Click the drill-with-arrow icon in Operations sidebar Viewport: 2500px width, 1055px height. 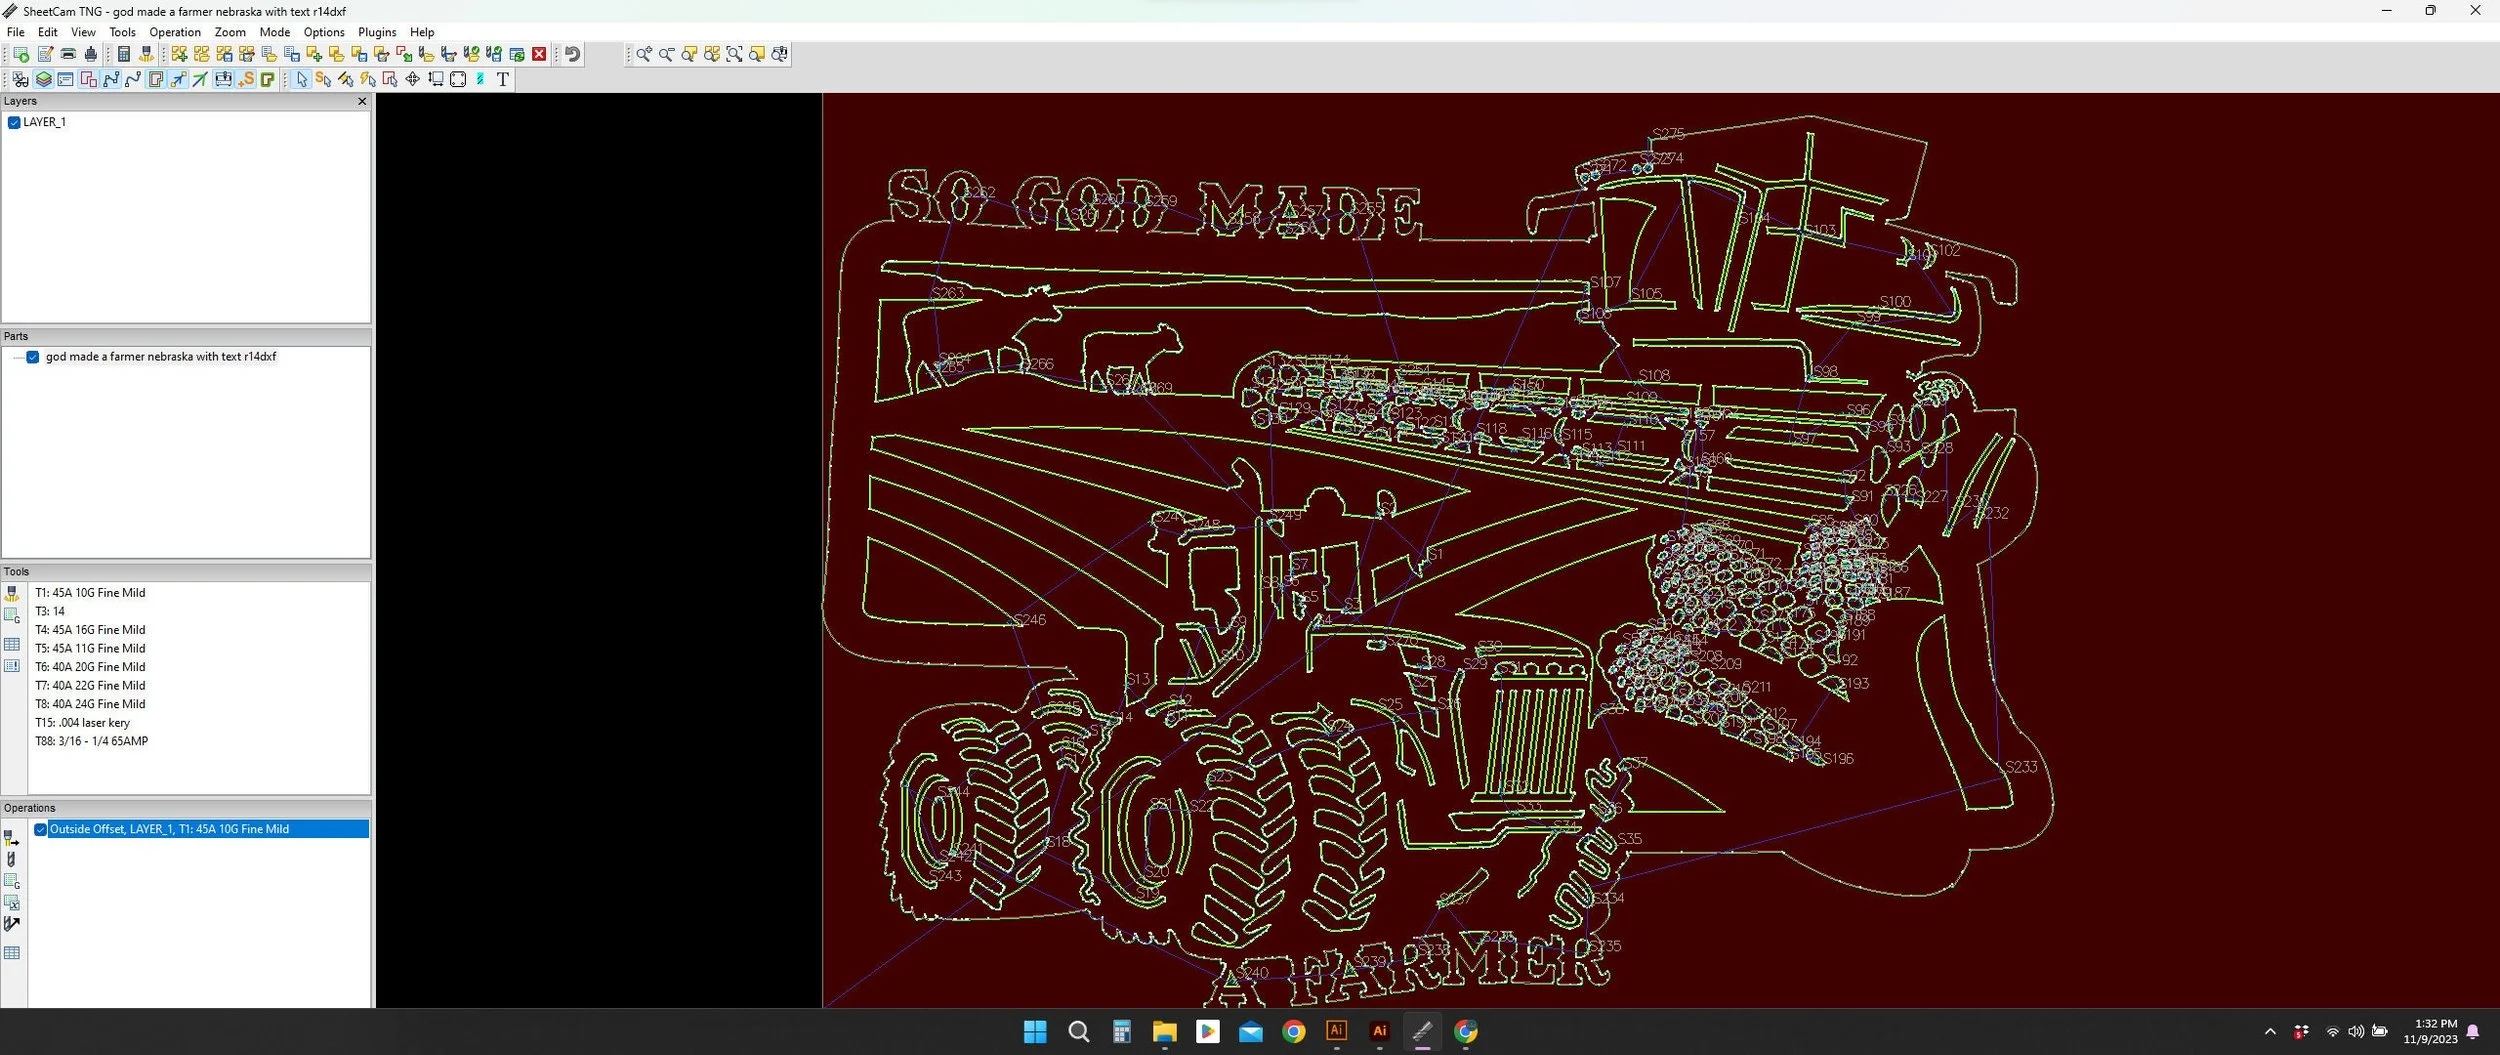pos(12,924)
